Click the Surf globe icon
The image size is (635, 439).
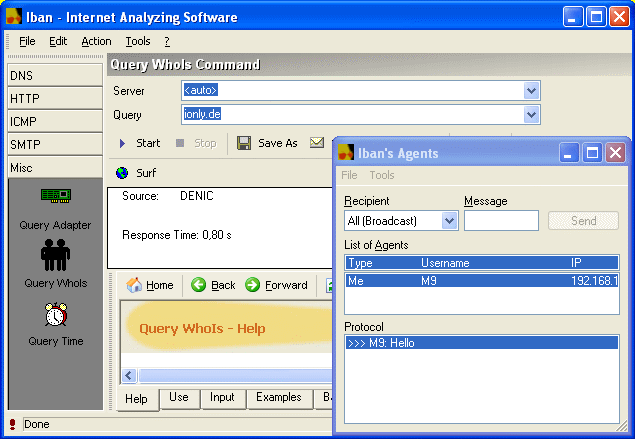(122, 173)
